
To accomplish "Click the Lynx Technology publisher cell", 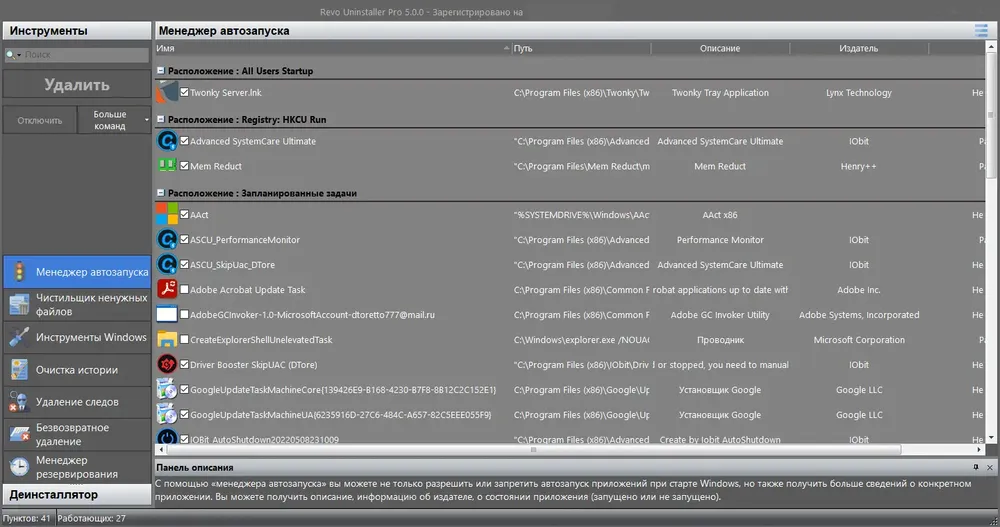I will point(859,93).
